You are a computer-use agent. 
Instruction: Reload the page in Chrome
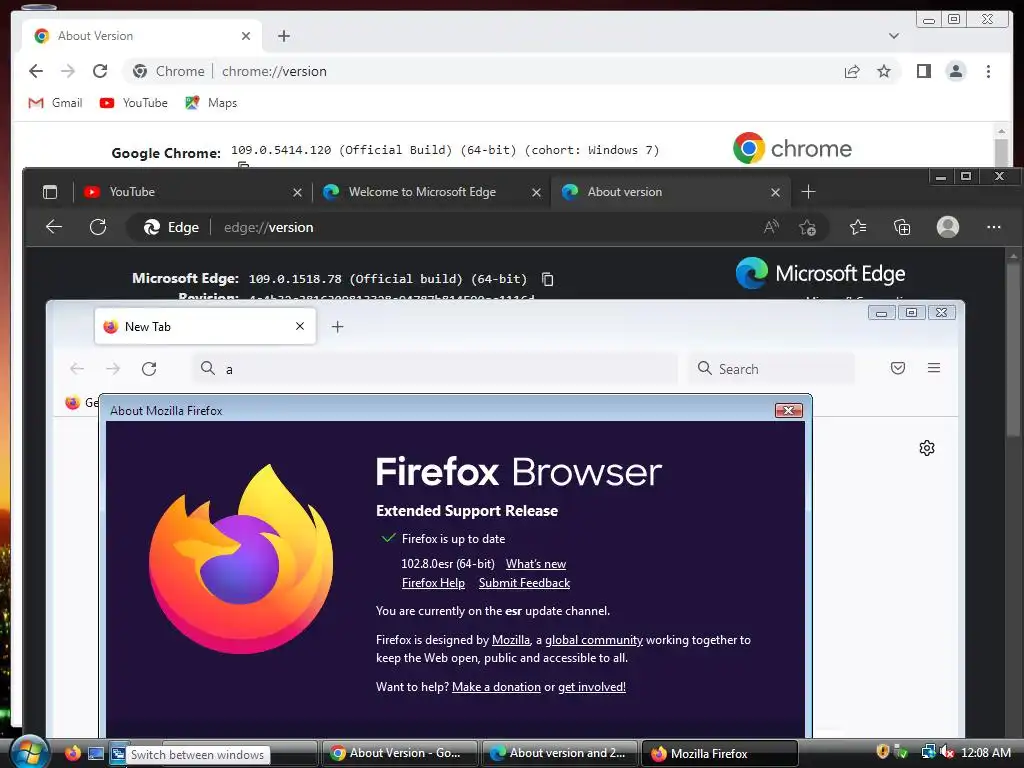pos(100,71)
